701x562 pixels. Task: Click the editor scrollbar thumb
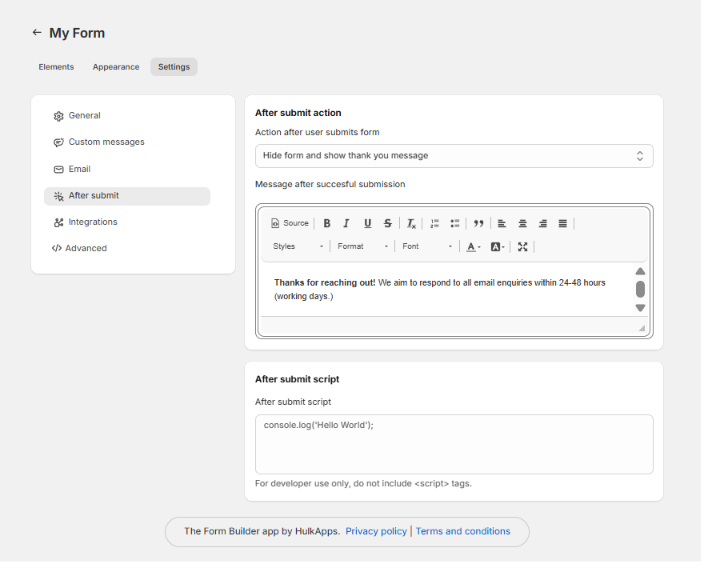(x=640, y=289)
